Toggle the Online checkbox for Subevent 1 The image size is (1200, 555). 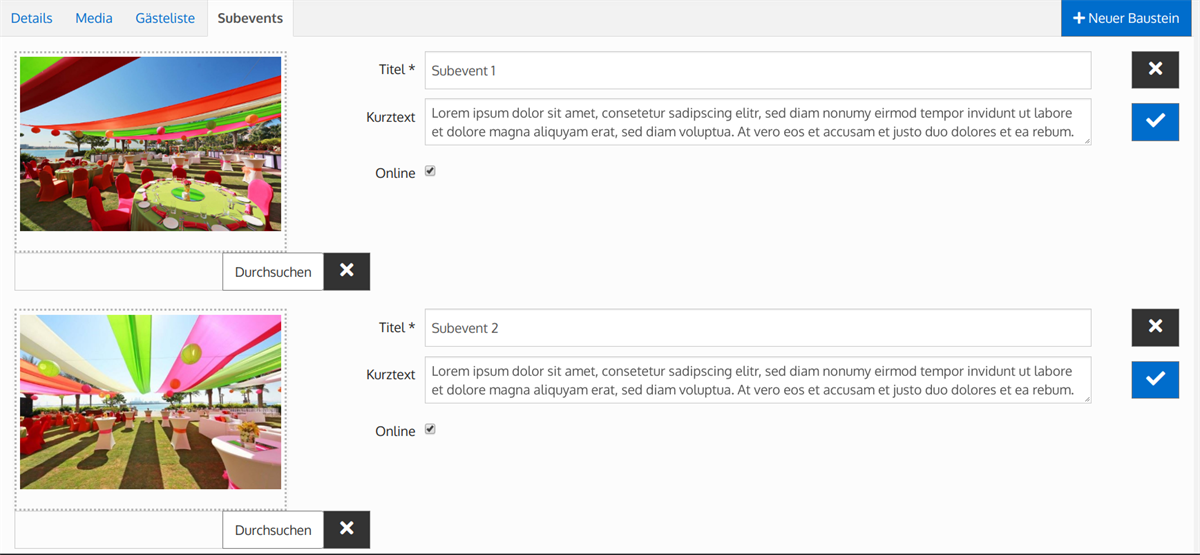tap(430, 172)
